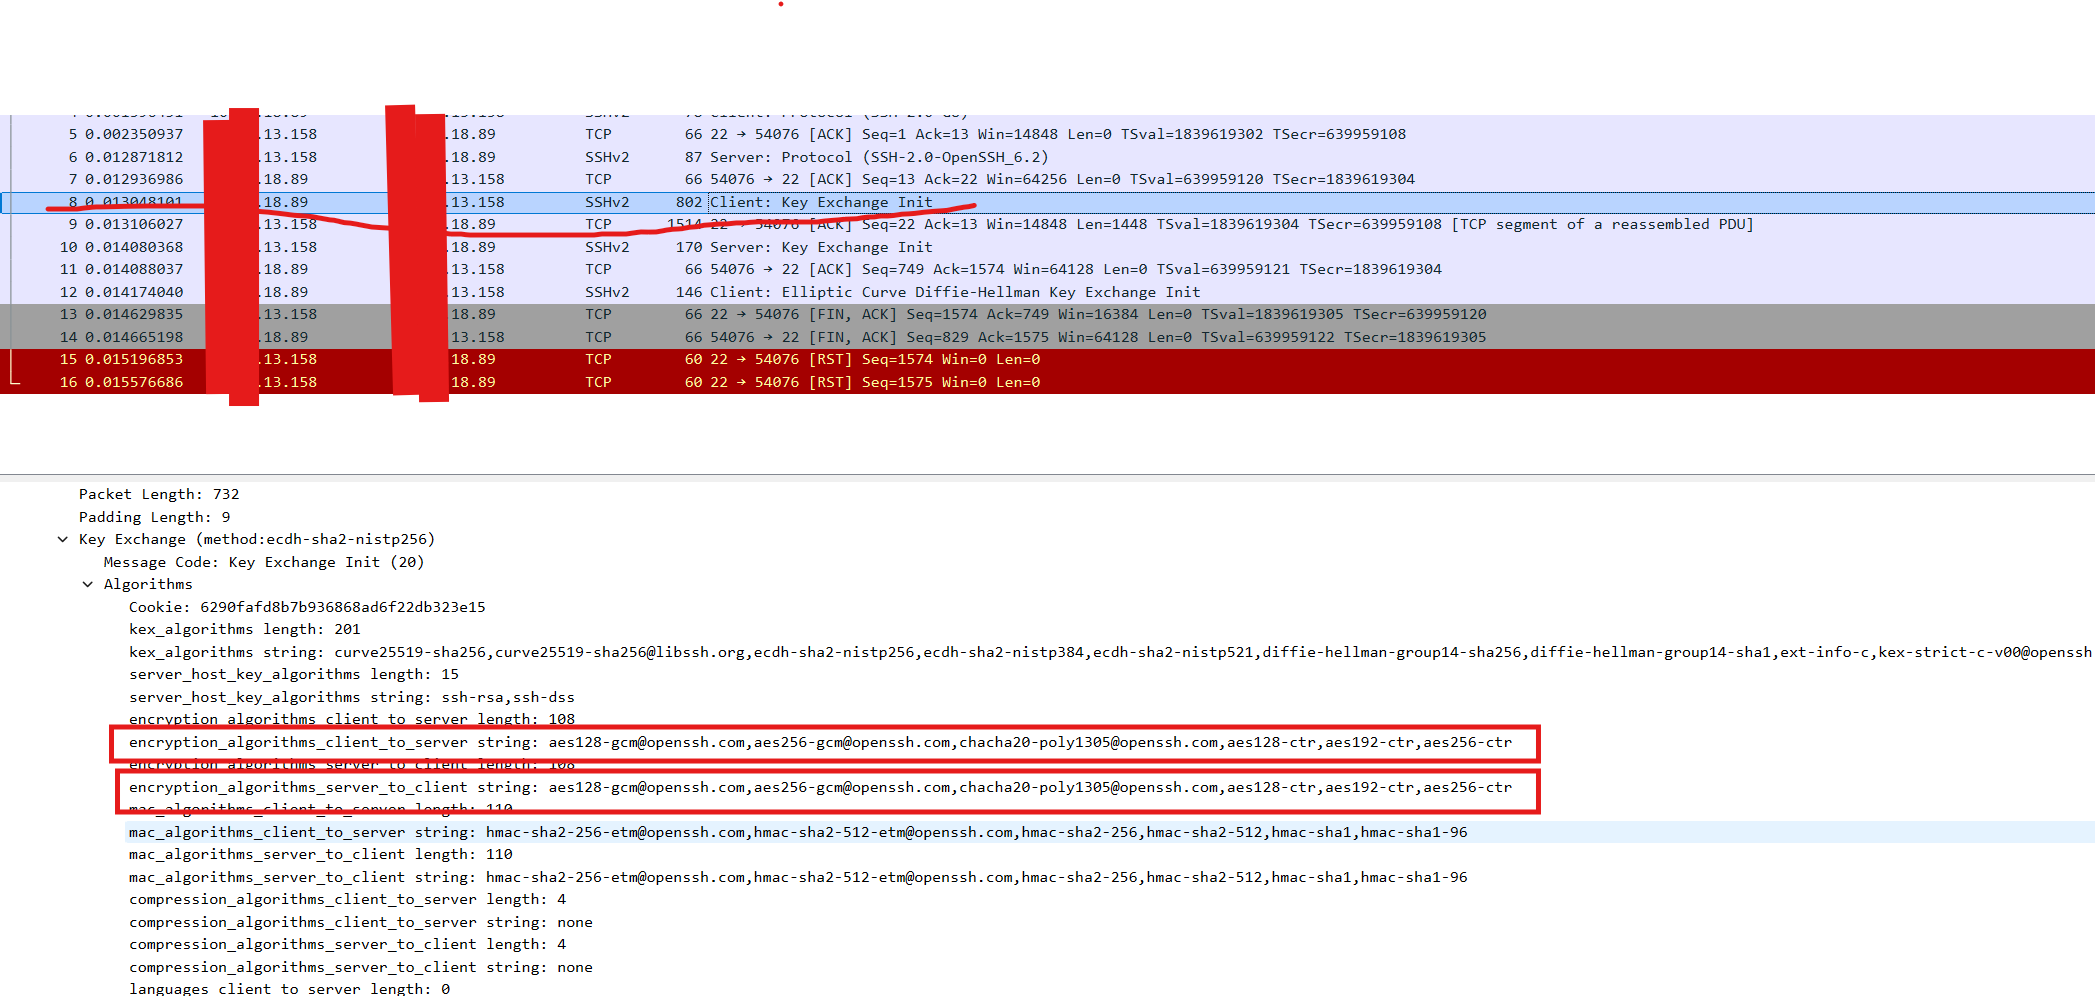This screenshot has height=996, width=2095.
Task: Select encryption_algorithms_server_to_client string line
Action: (x=820, y=787)
